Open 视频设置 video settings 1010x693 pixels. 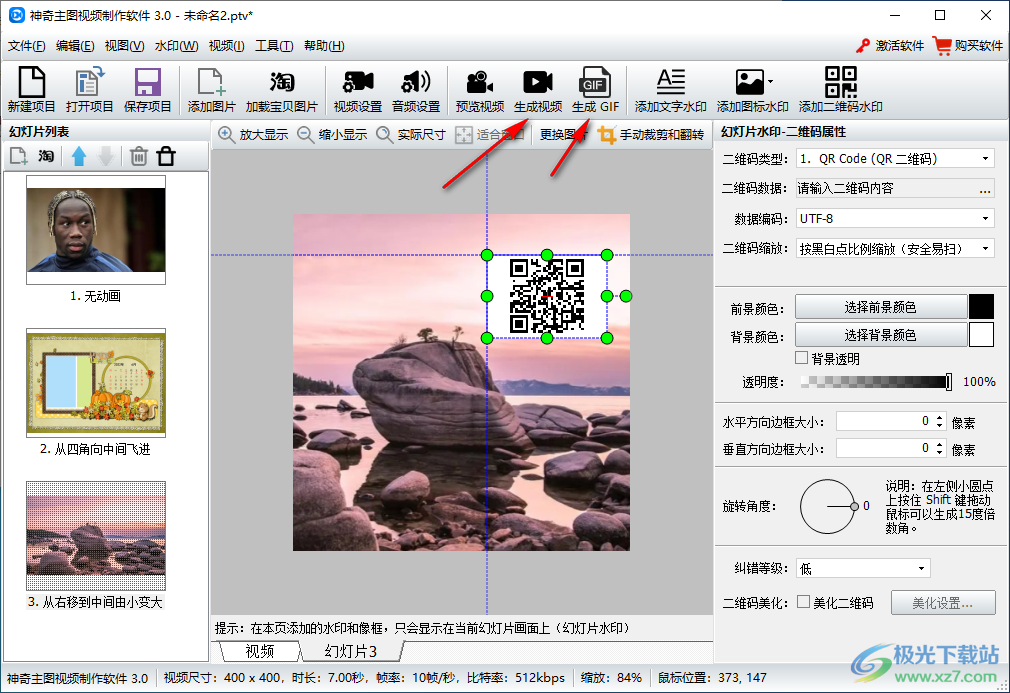(x=357, y=90)
